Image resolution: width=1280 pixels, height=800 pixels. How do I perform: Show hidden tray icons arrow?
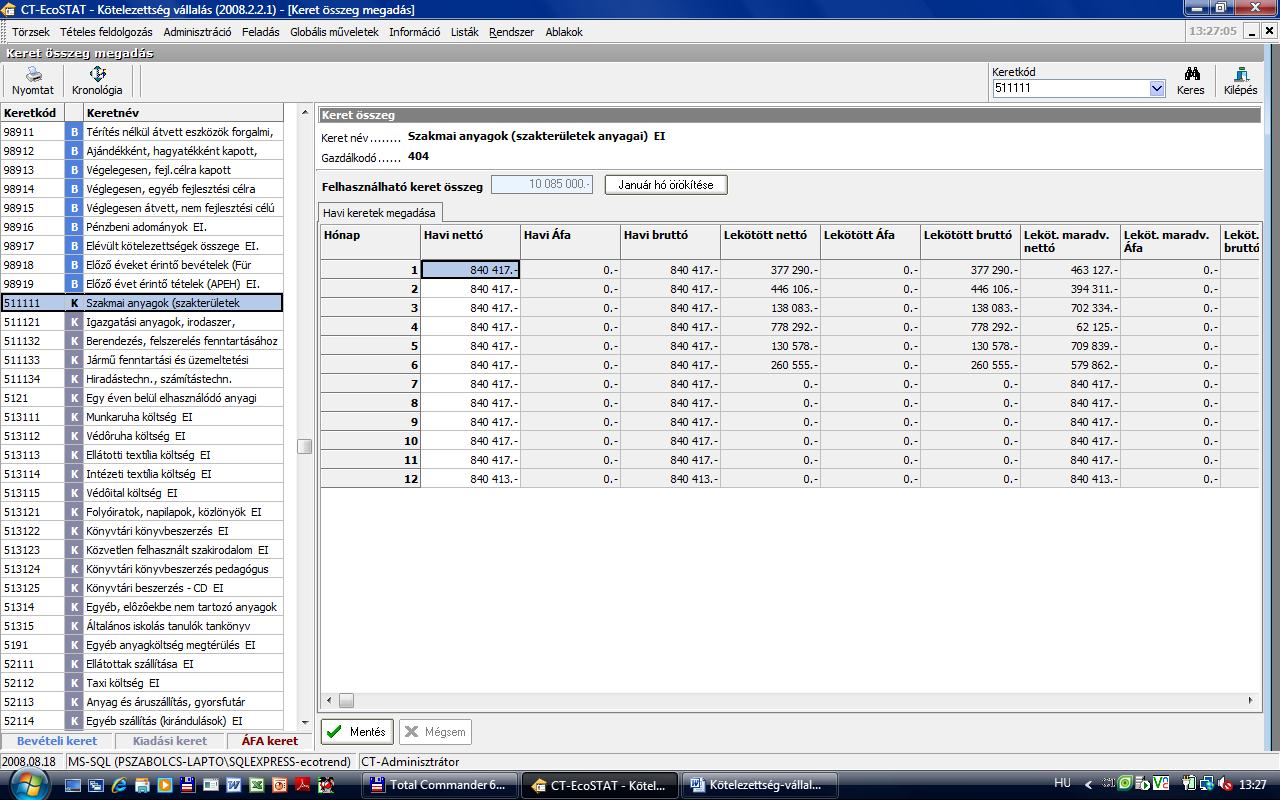1091,784
